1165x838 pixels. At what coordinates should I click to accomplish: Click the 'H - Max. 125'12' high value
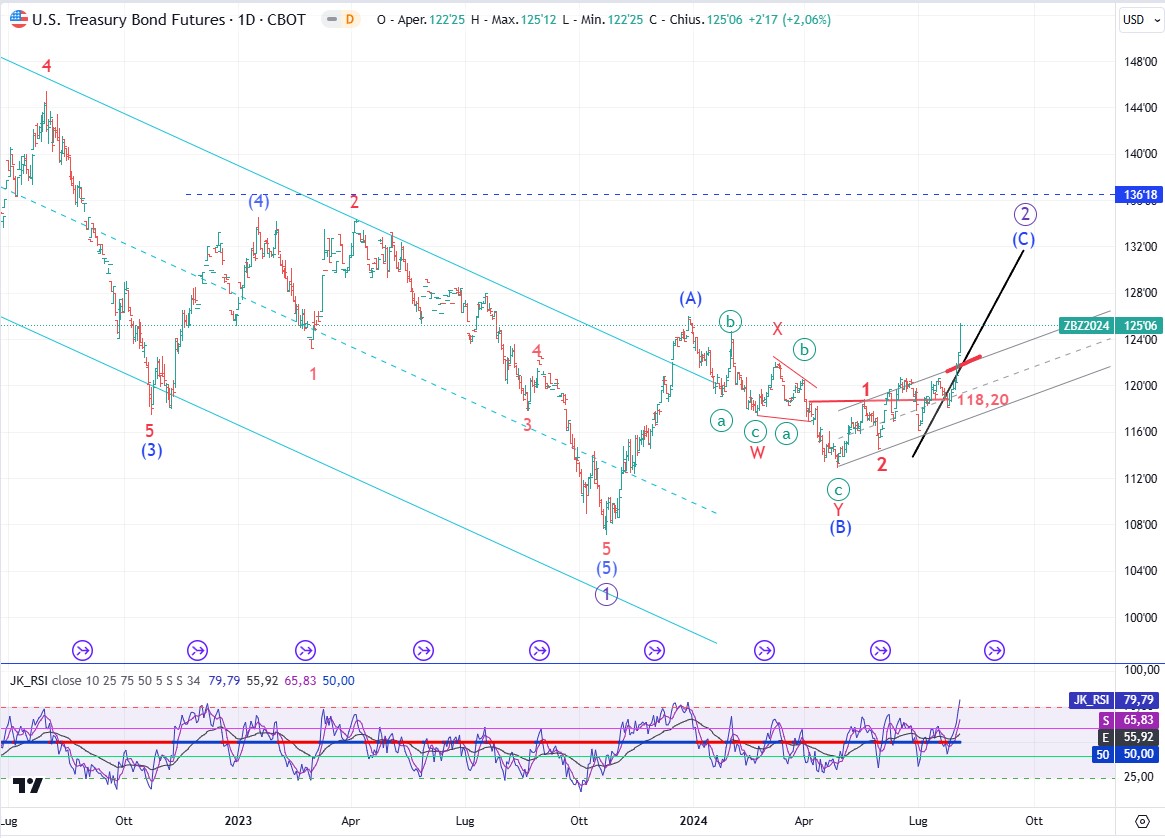point(513,20)
